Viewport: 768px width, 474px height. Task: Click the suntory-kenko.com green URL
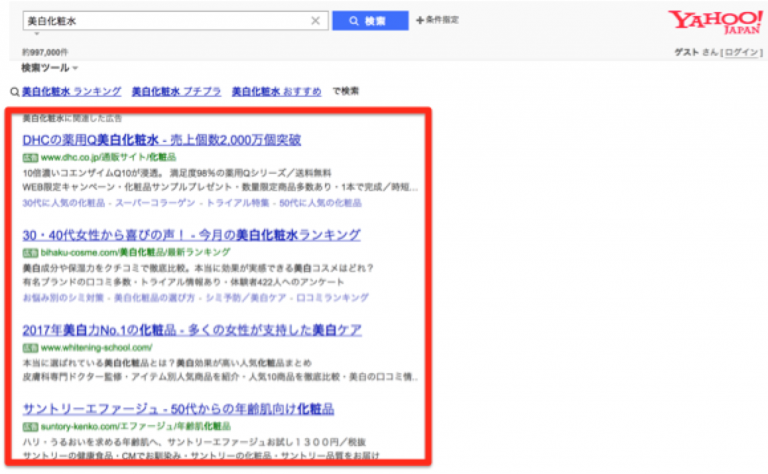pyautogui.click(x=136, y=427)
